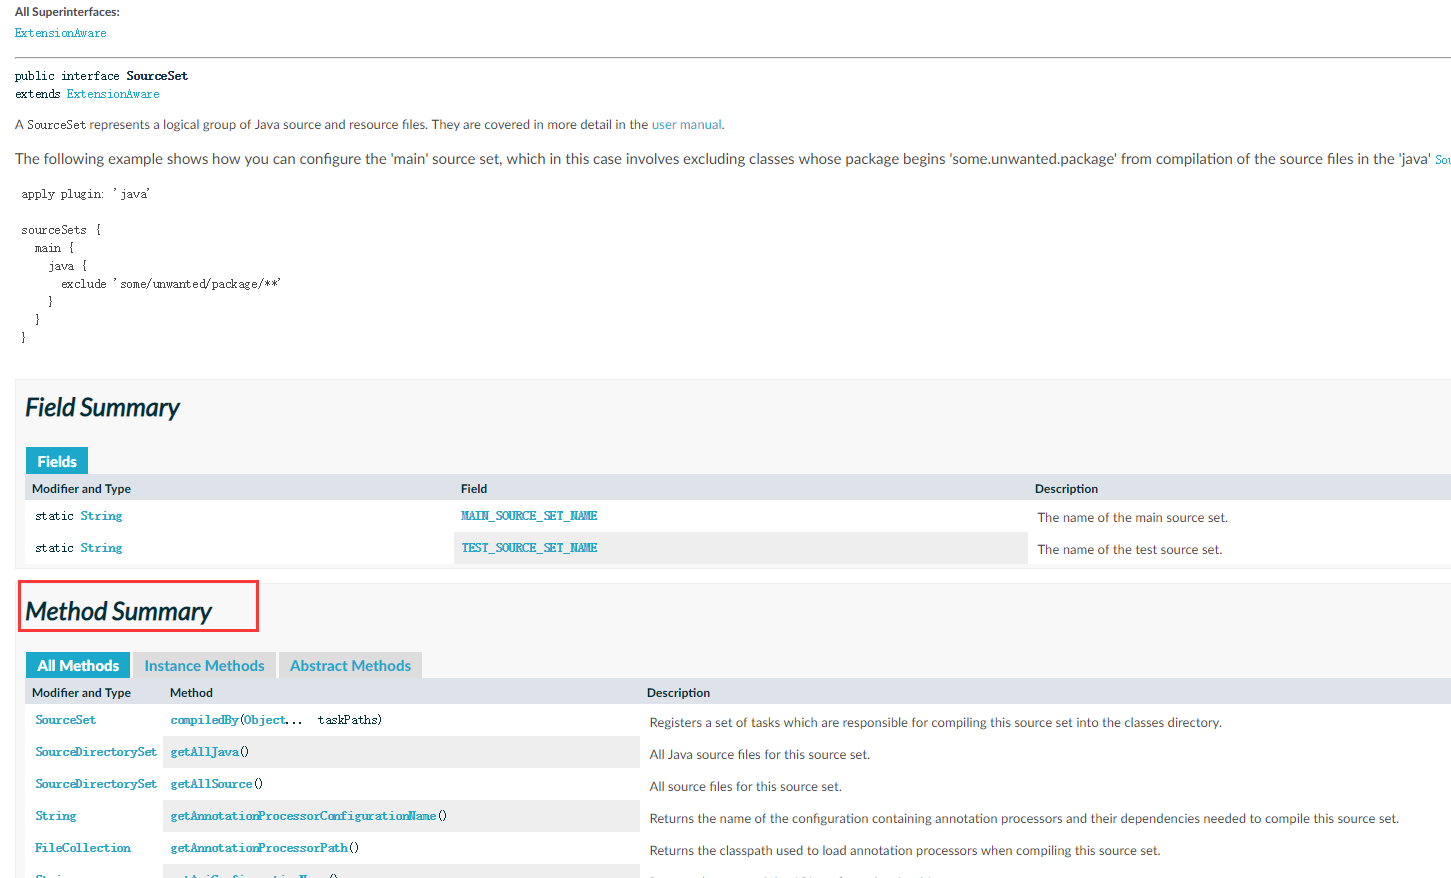Image resolution: width=1451 pixels, height=878 pixels.
Task: Click 'Modifier and Type' header in Methods table
Action: click(x=81, y=693)
